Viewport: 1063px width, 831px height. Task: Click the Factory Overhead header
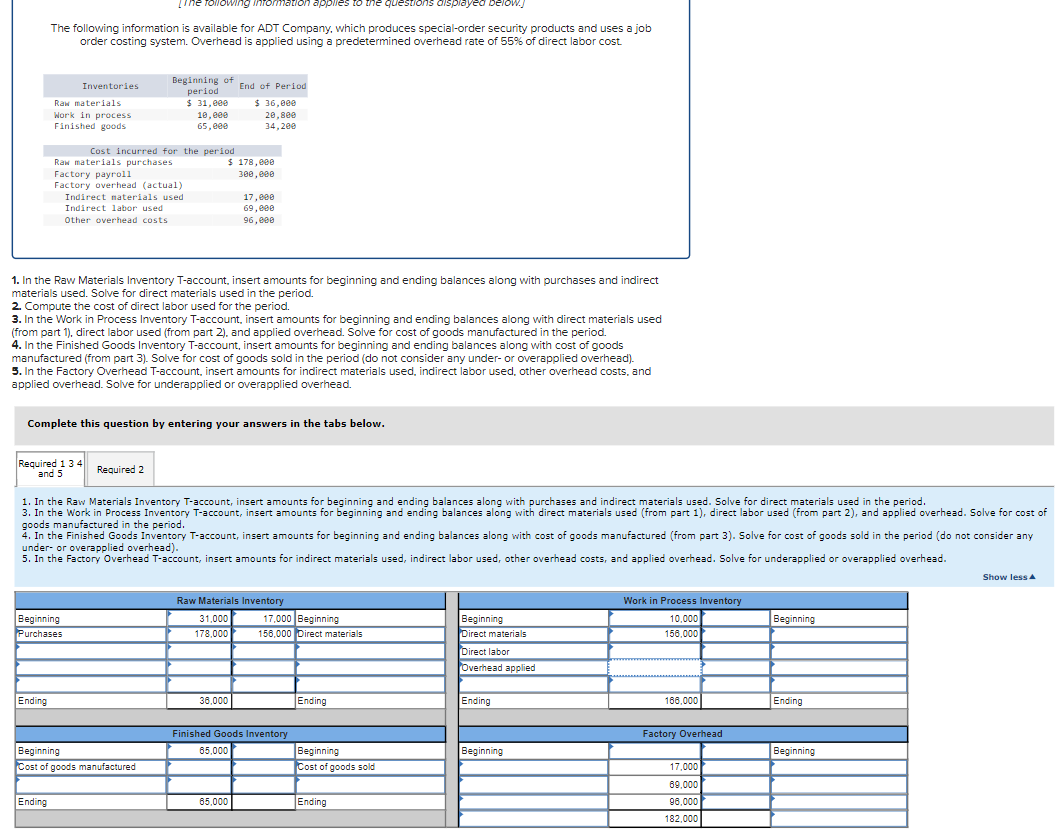pos(683,734)
